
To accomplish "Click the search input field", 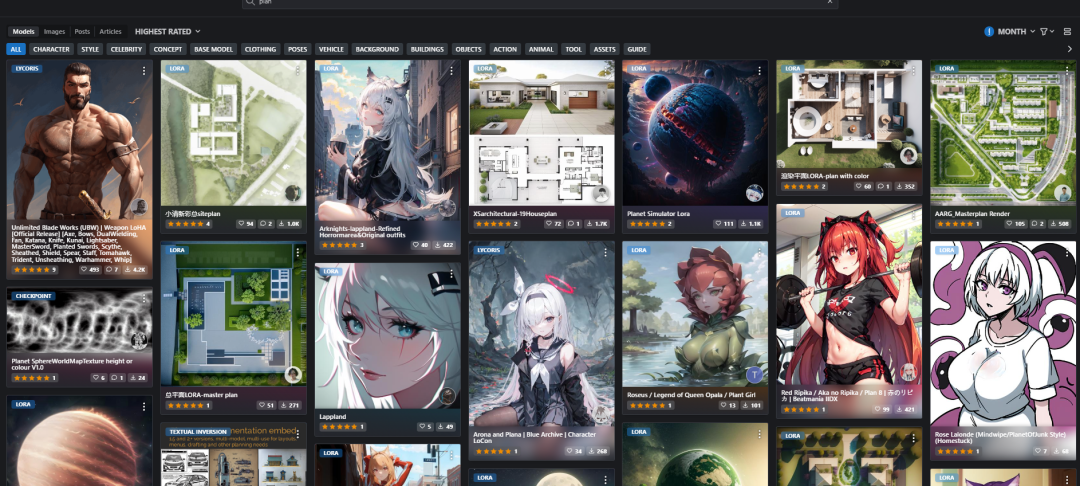I will [540, 3].
